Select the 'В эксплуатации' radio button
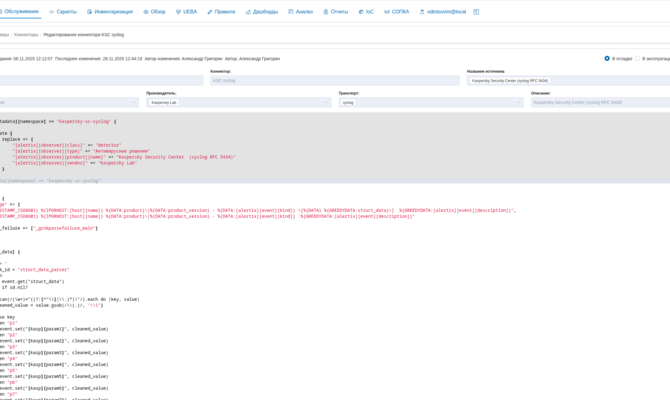Viewport: 670px width, 400px height. click(637, 59)
